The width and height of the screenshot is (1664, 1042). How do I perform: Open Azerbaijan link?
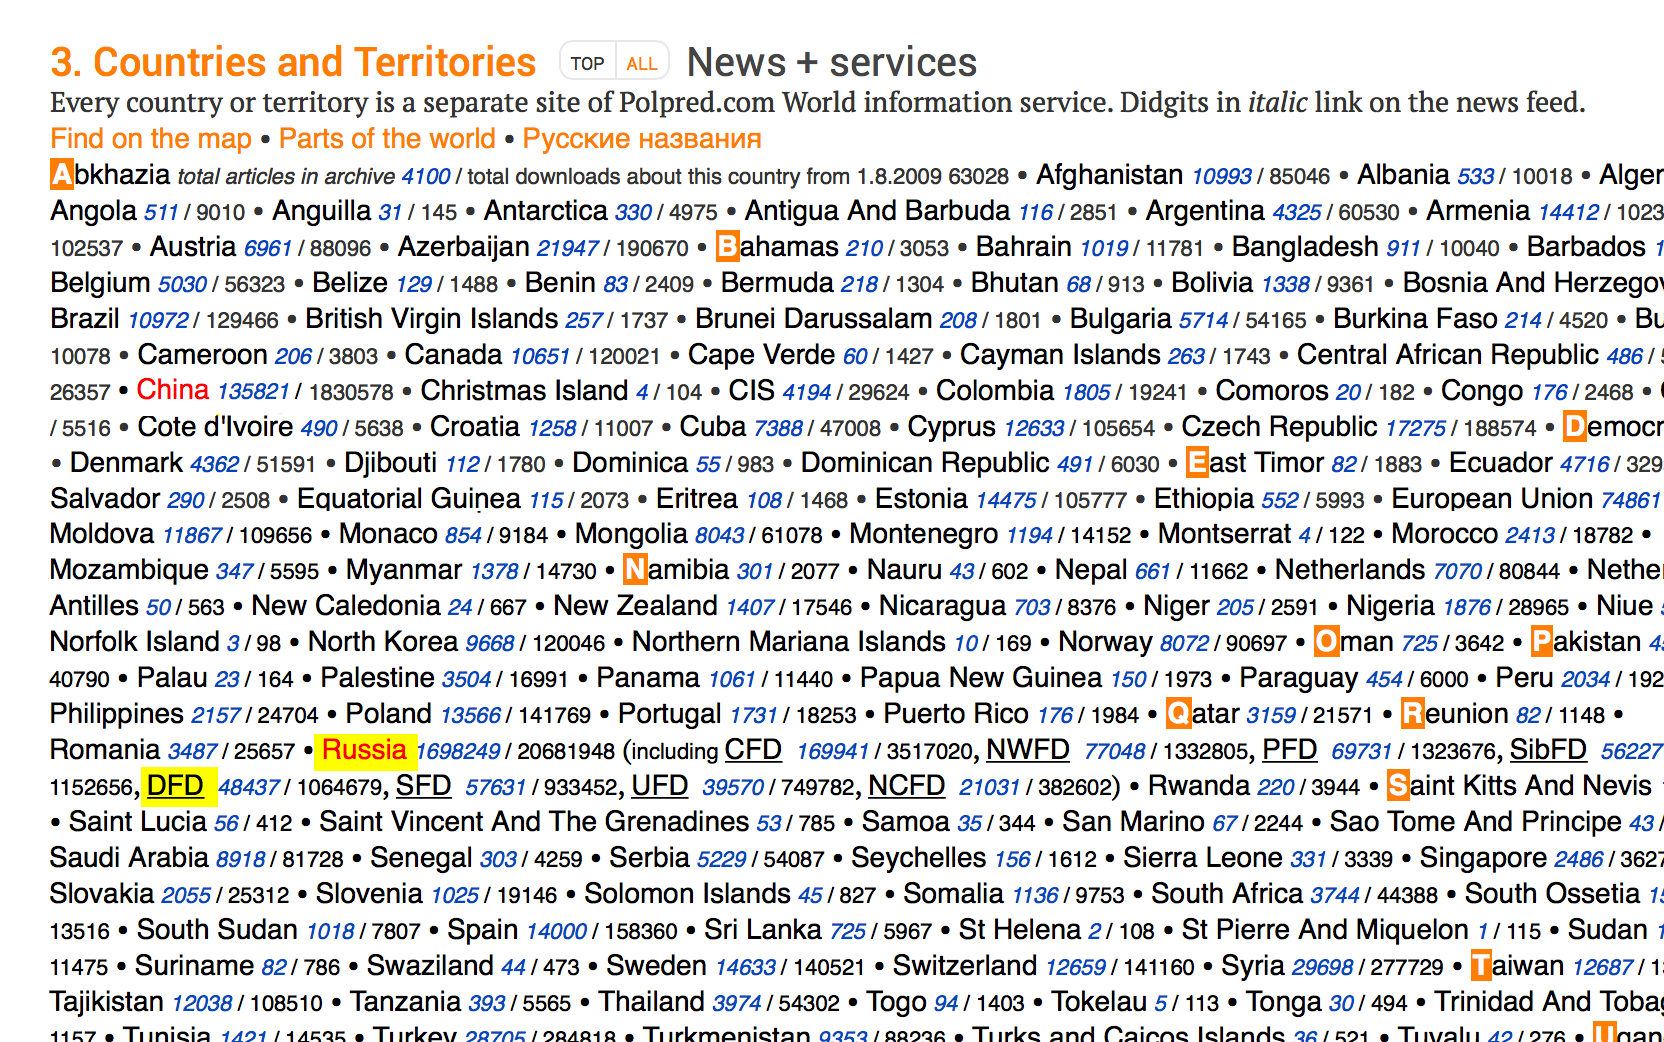463,247
